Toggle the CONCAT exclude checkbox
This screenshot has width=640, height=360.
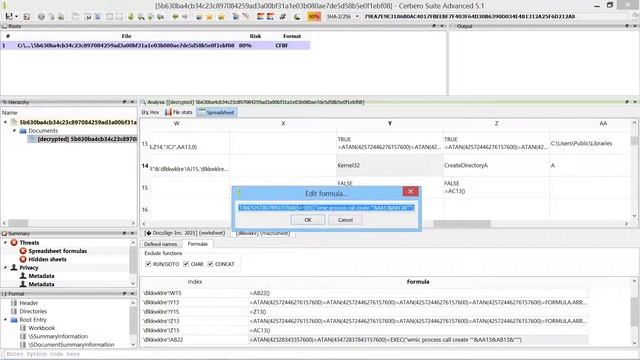pyautogui.click(x=210, y=264)
